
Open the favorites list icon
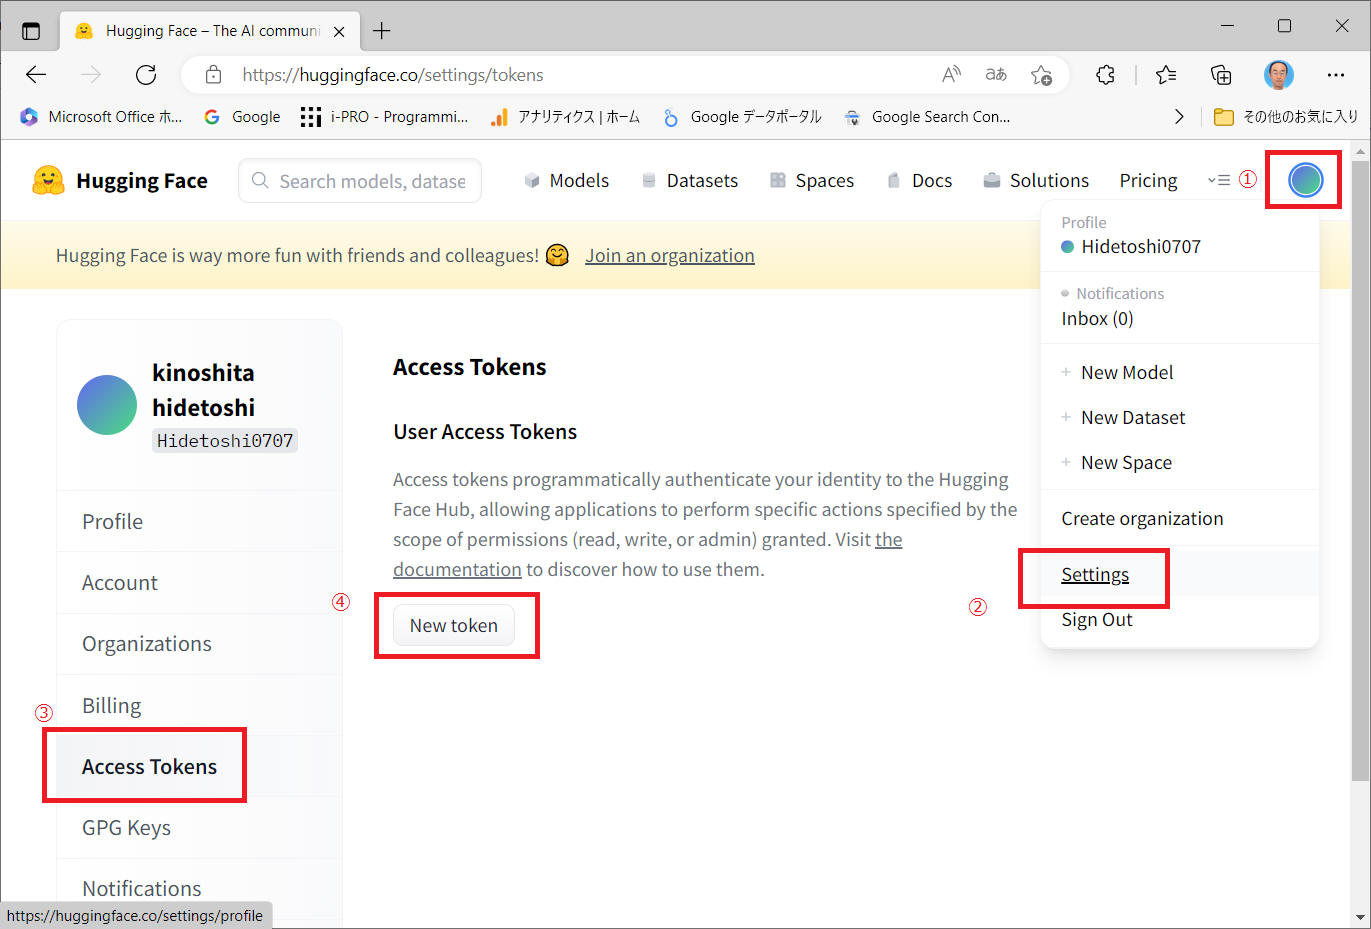coord(1166,75)
